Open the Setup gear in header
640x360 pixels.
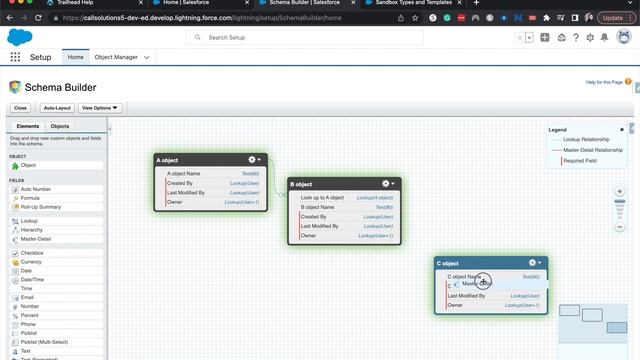point(590,38)
